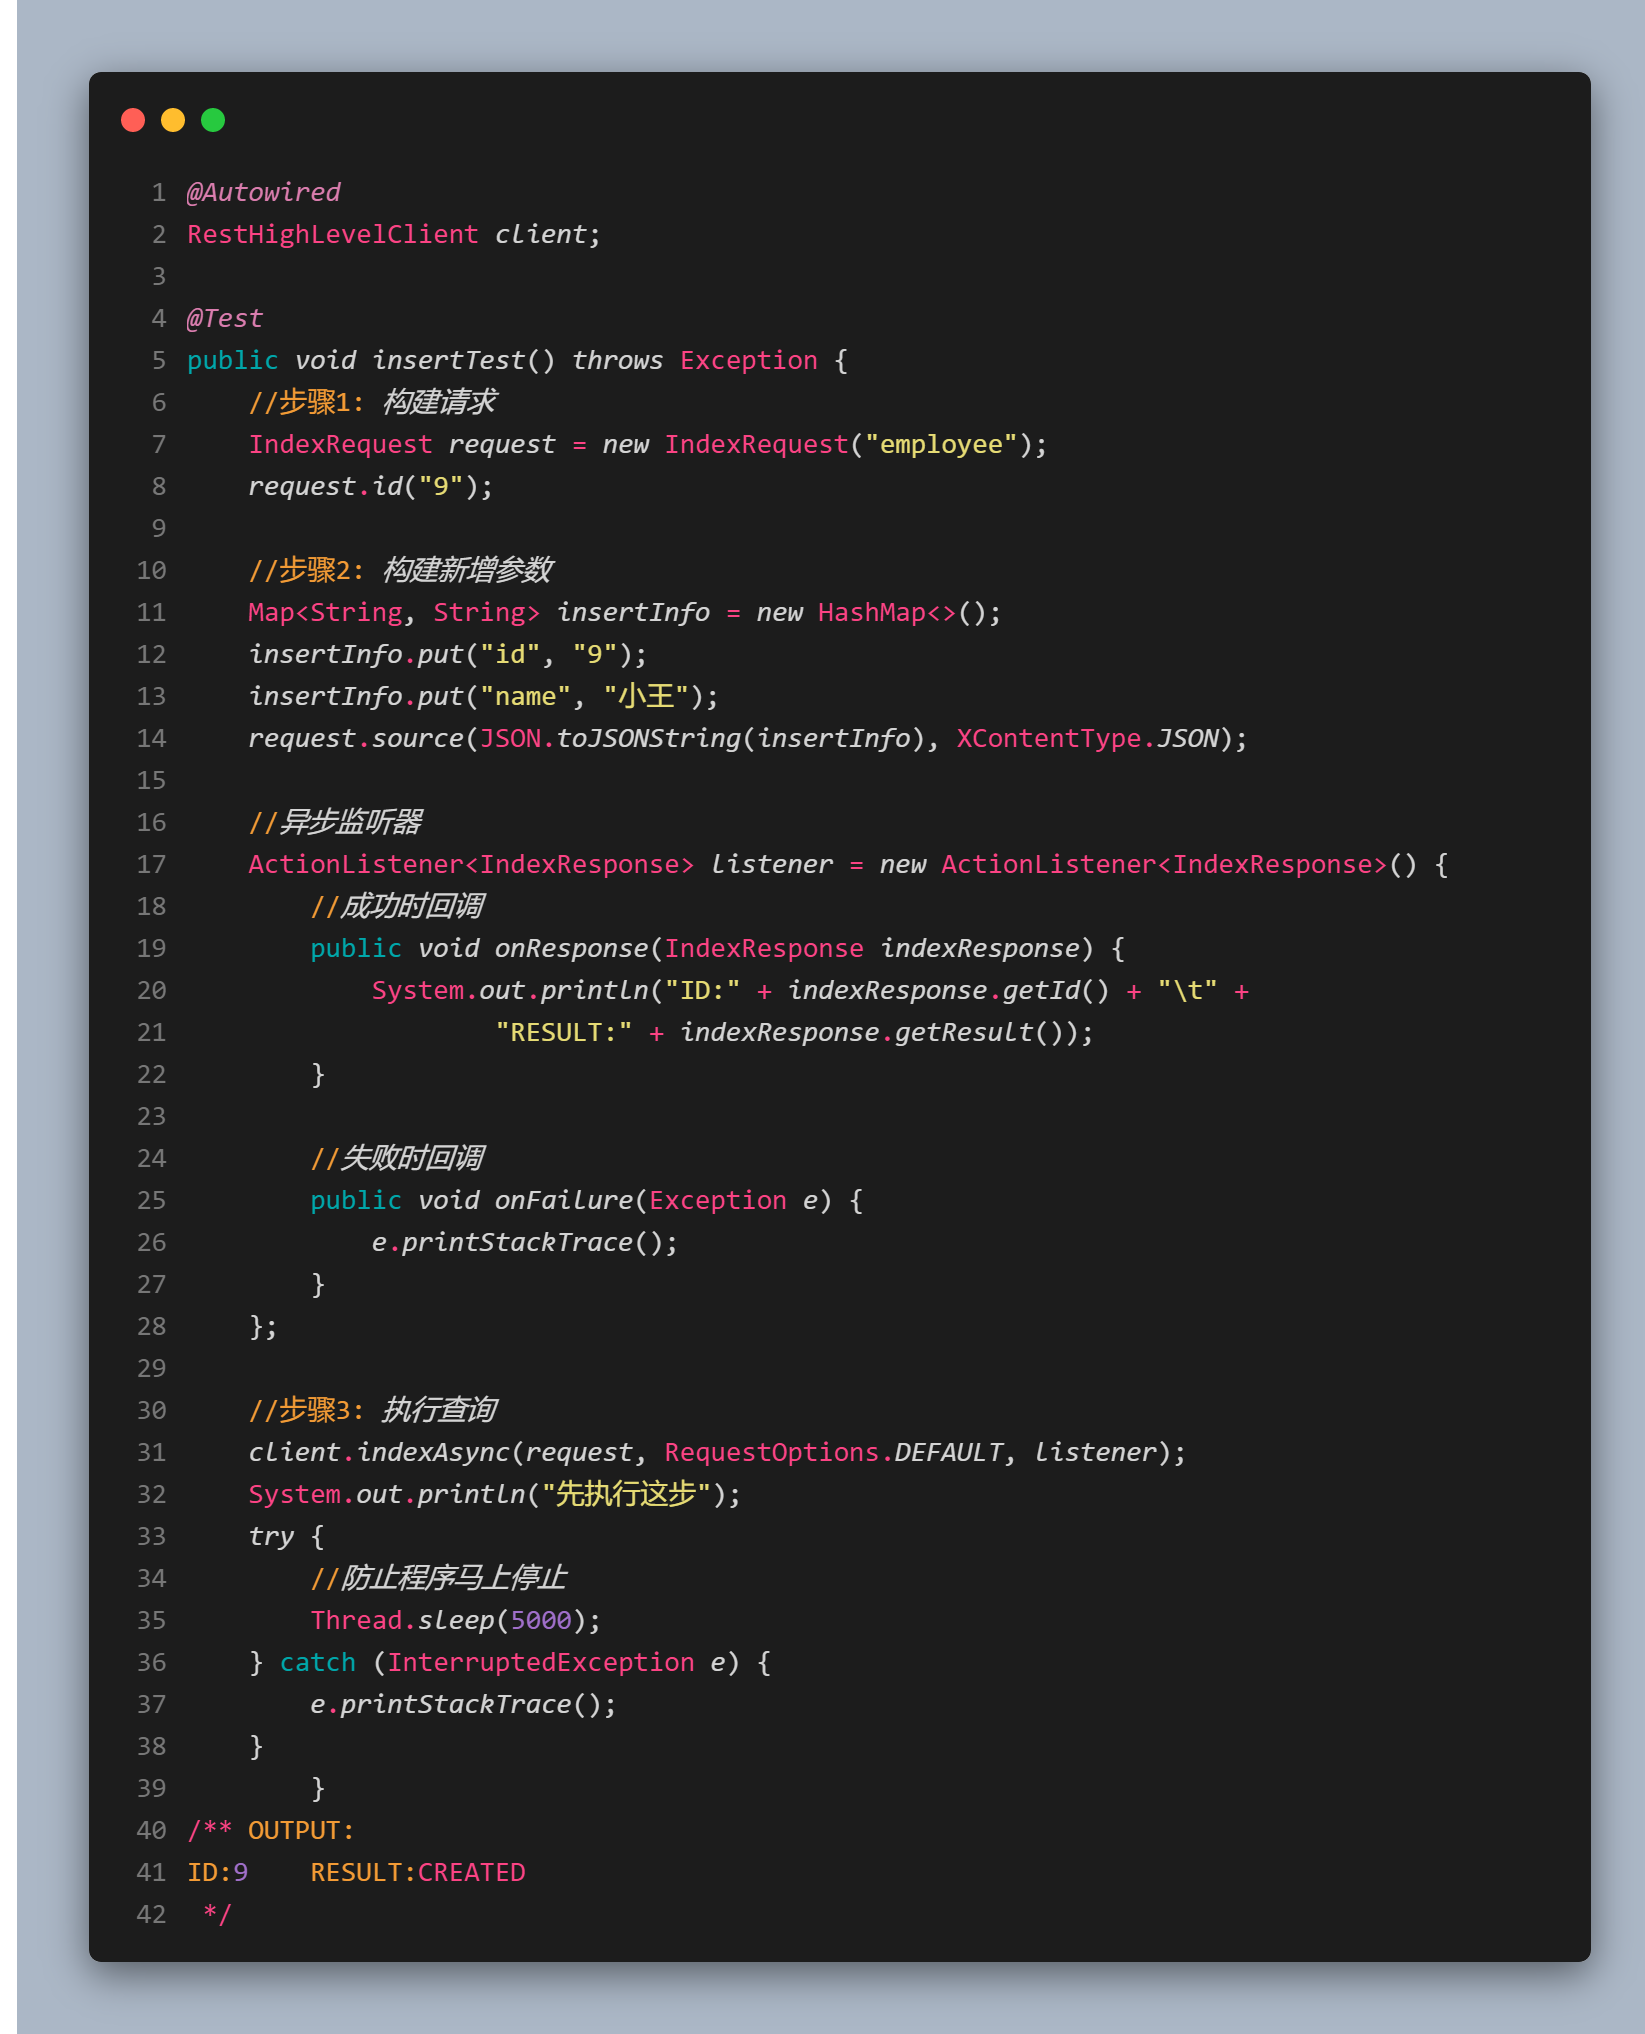Click the "employee" string literal
1645x2034 pixels.
(x=941, y=444)
